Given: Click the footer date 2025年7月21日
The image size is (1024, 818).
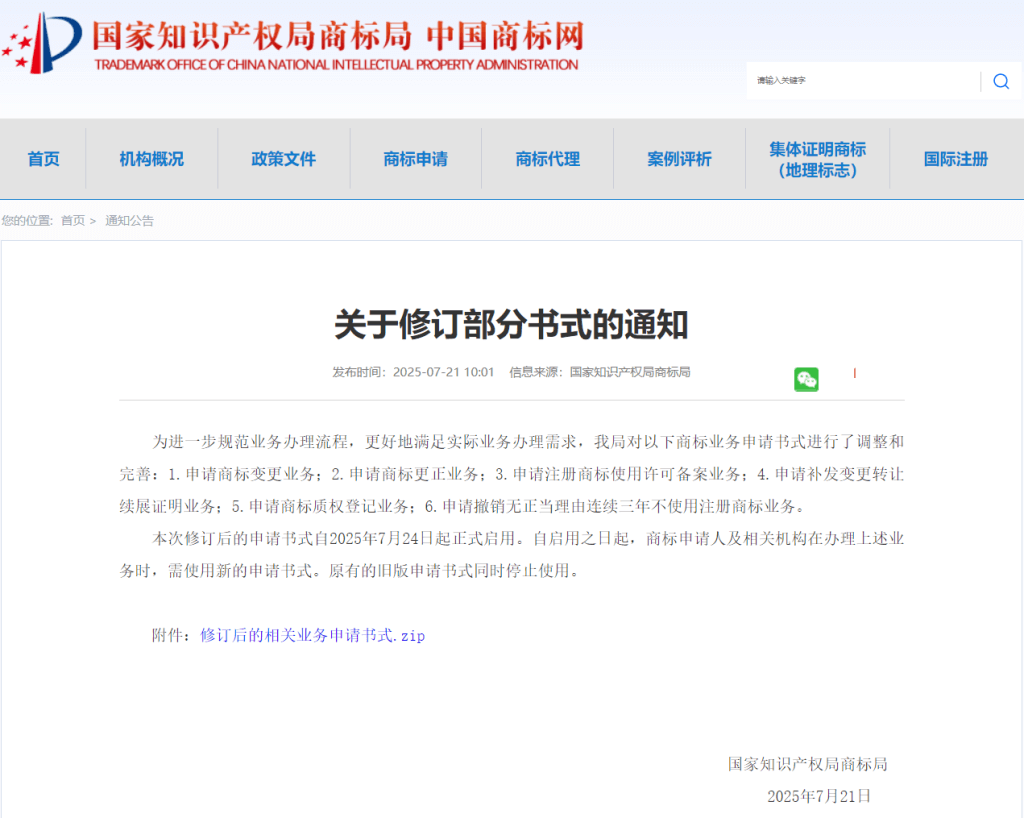Looking at the screenshot, I should [x=819, y=796].
